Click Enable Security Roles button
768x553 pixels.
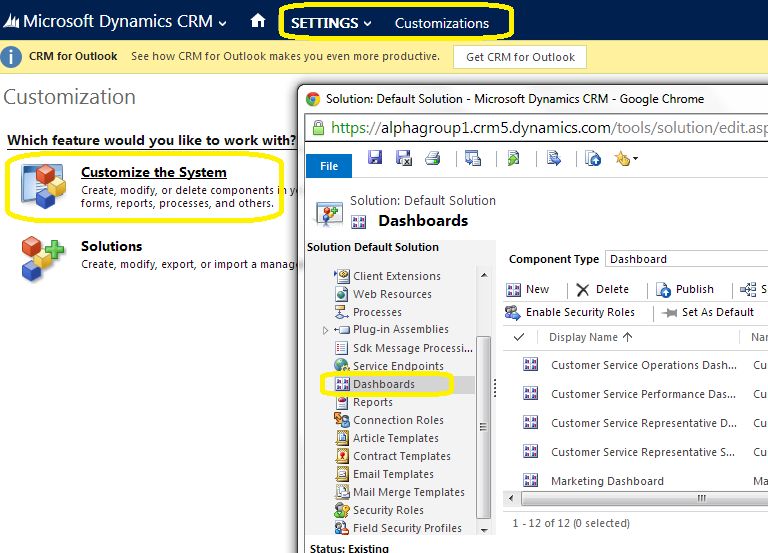tap(570, 312)
